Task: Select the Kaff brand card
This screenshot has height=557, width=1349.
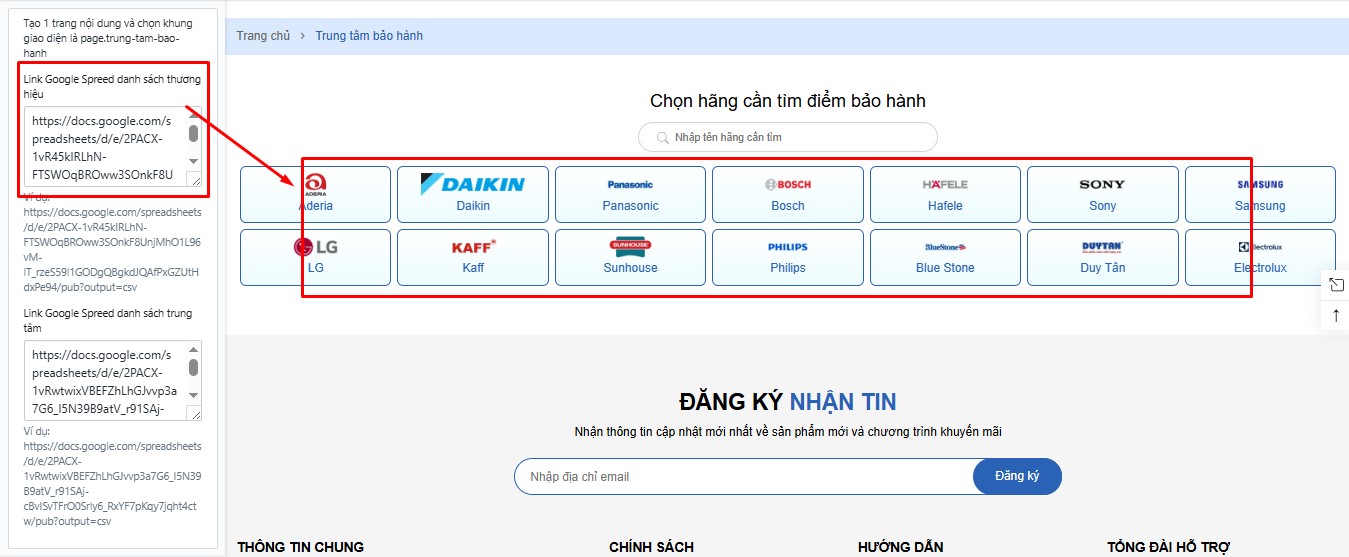Action: [473, 257]
